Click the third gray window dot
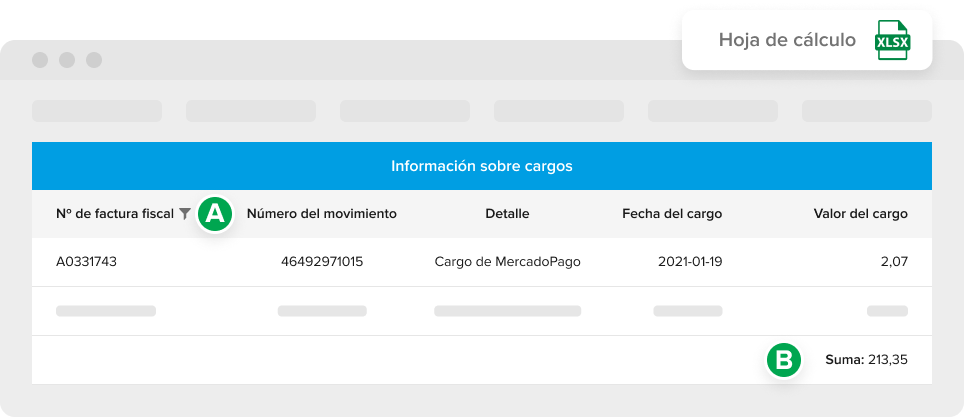 click(x=94, y=60)
